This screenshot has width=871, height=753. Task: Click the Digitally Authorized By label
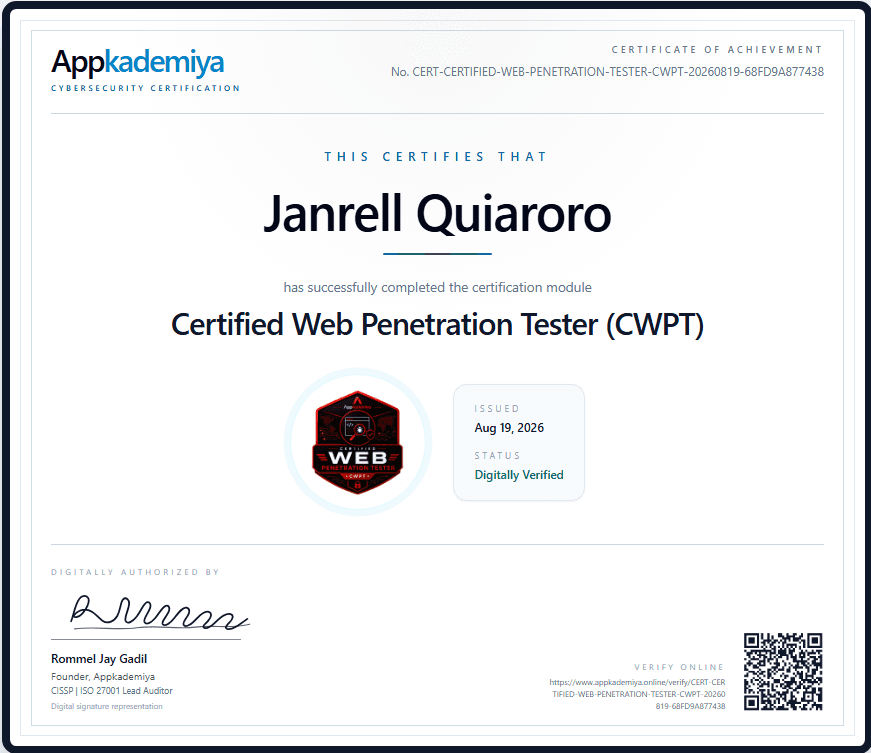136,572
